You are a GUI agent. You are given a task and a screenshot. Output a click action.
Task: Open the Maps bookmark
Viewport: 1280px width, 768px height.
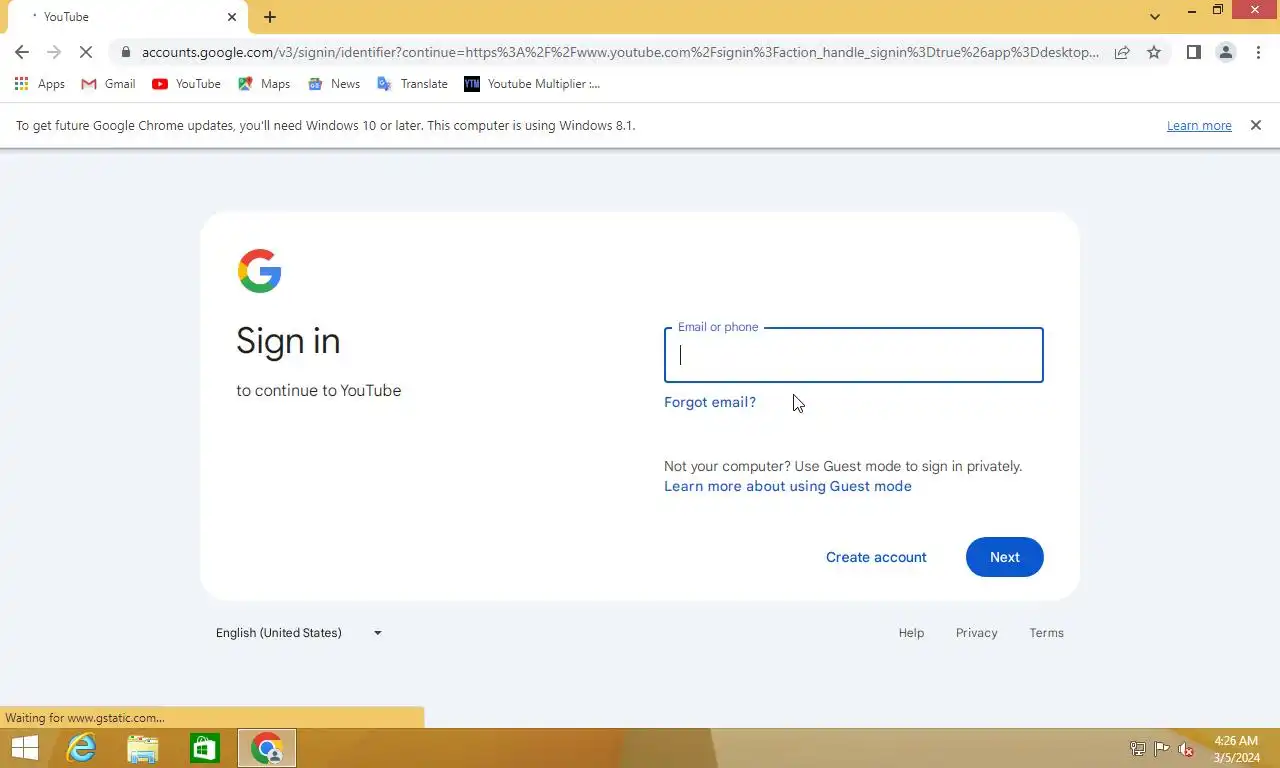click(x=264, y=84)
